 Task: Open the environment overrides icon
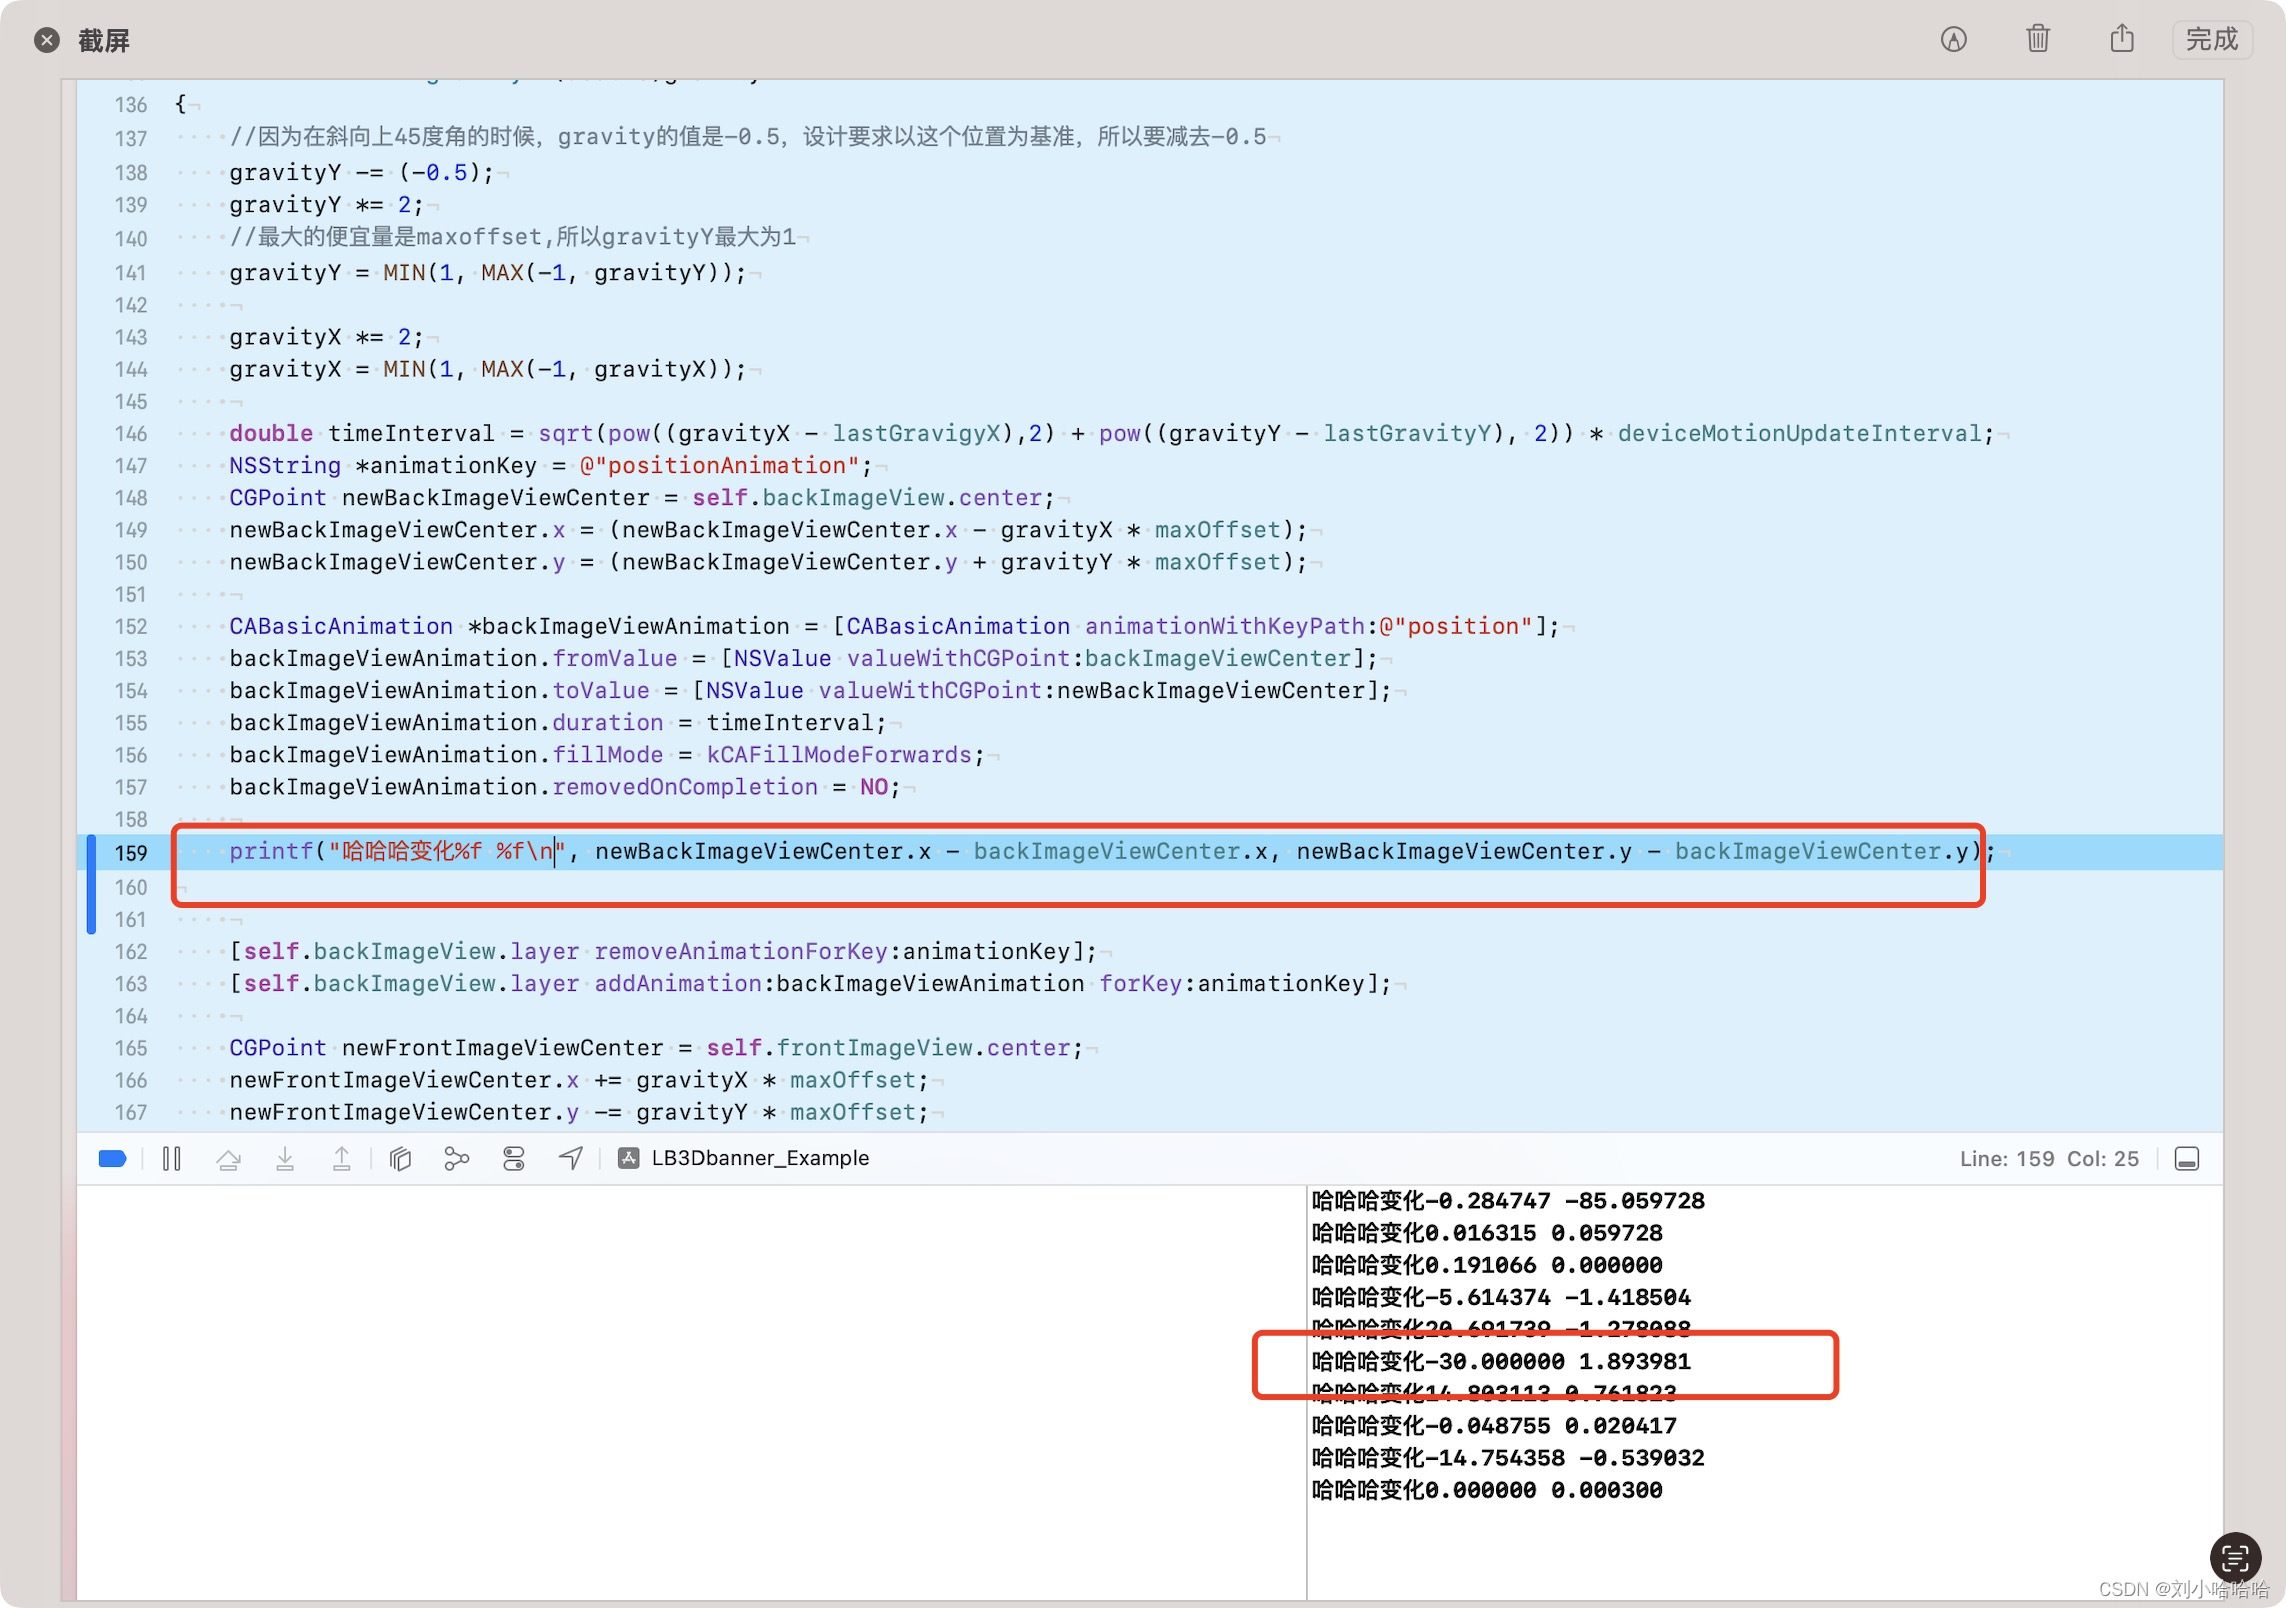(x=514, y=1158)
